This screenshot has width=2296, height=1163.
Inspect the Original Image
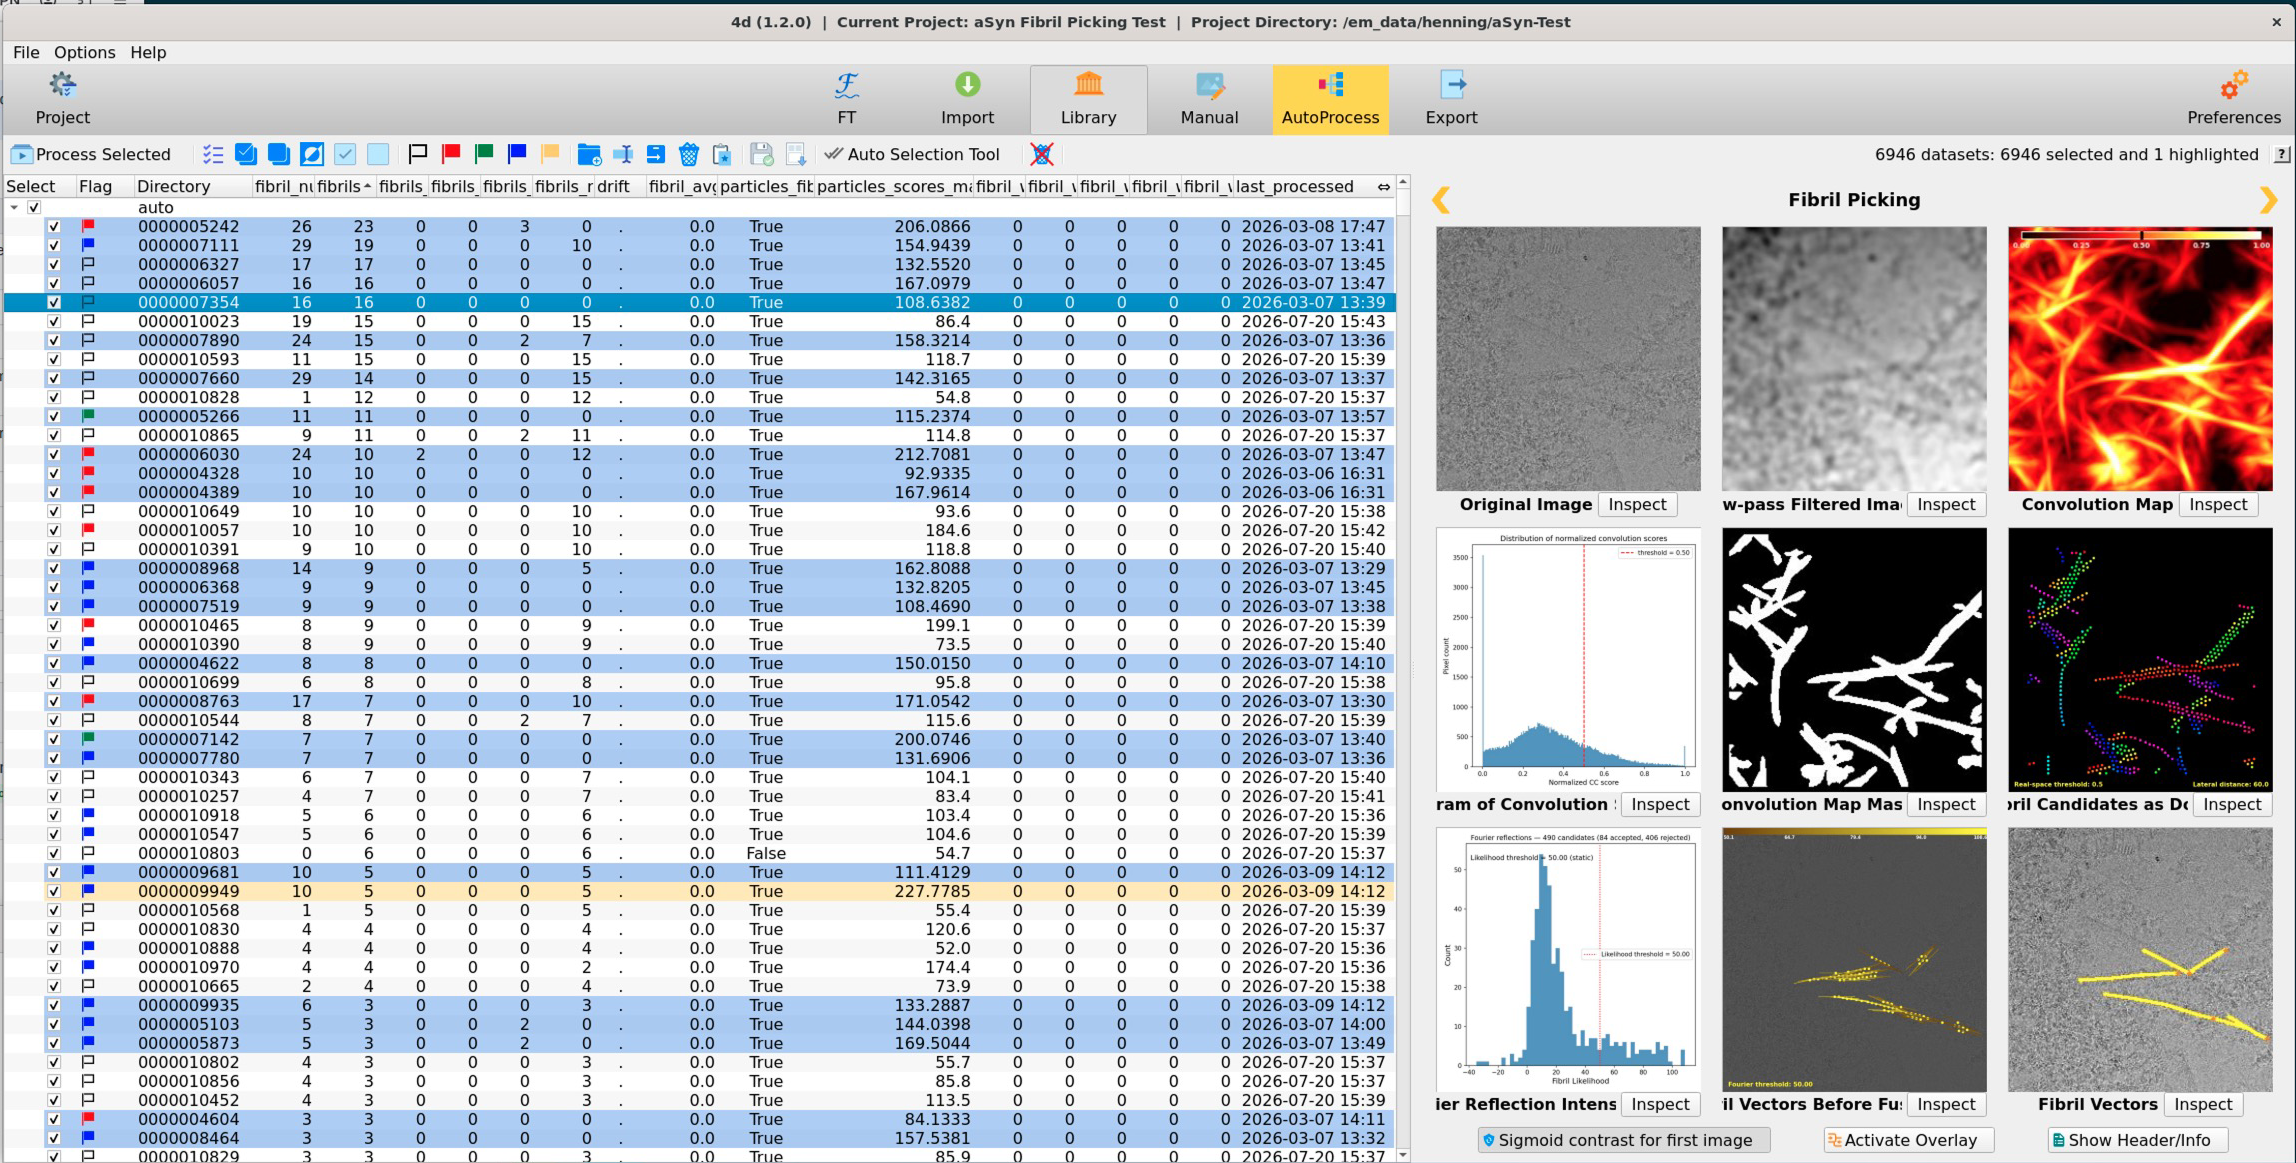point(1637,504)
